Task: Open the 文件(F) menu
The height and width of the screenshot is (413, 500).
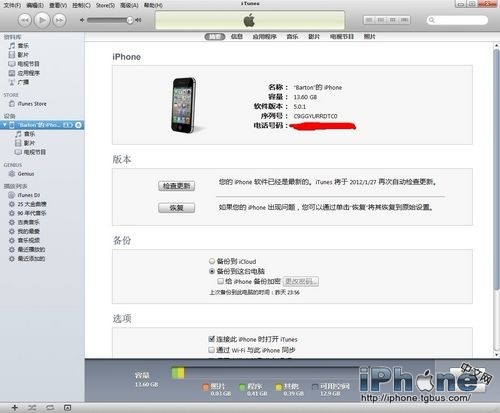Action: click(12, 5)
